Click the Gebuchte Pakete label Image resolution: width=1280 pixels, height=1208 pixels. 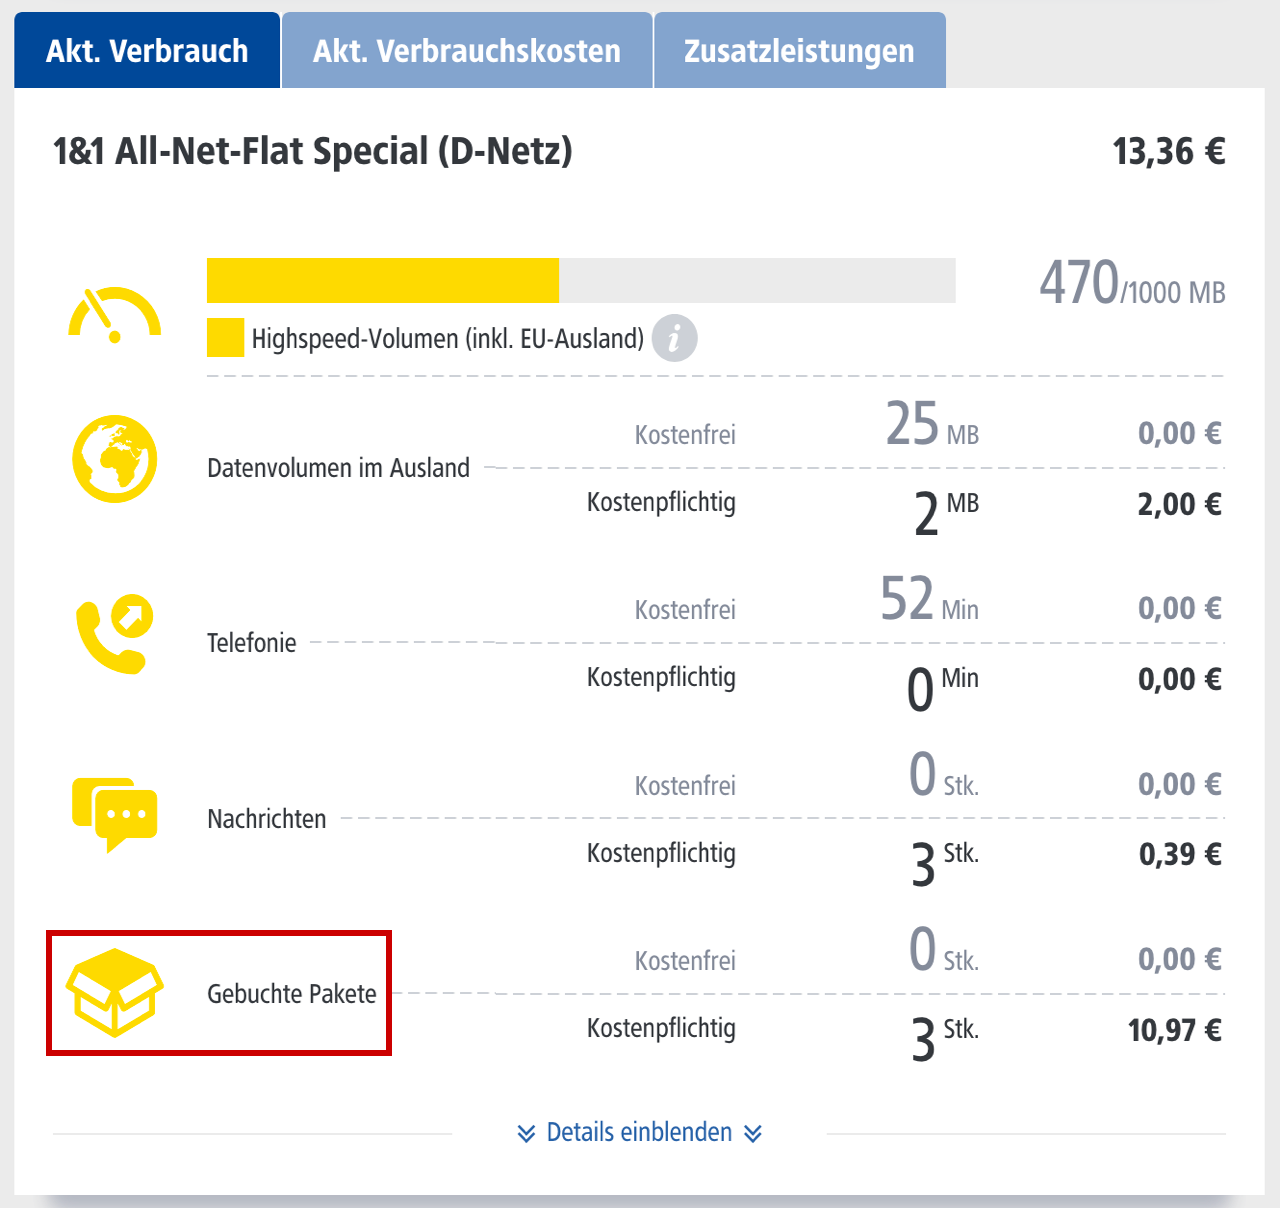(x=292, y=993)
